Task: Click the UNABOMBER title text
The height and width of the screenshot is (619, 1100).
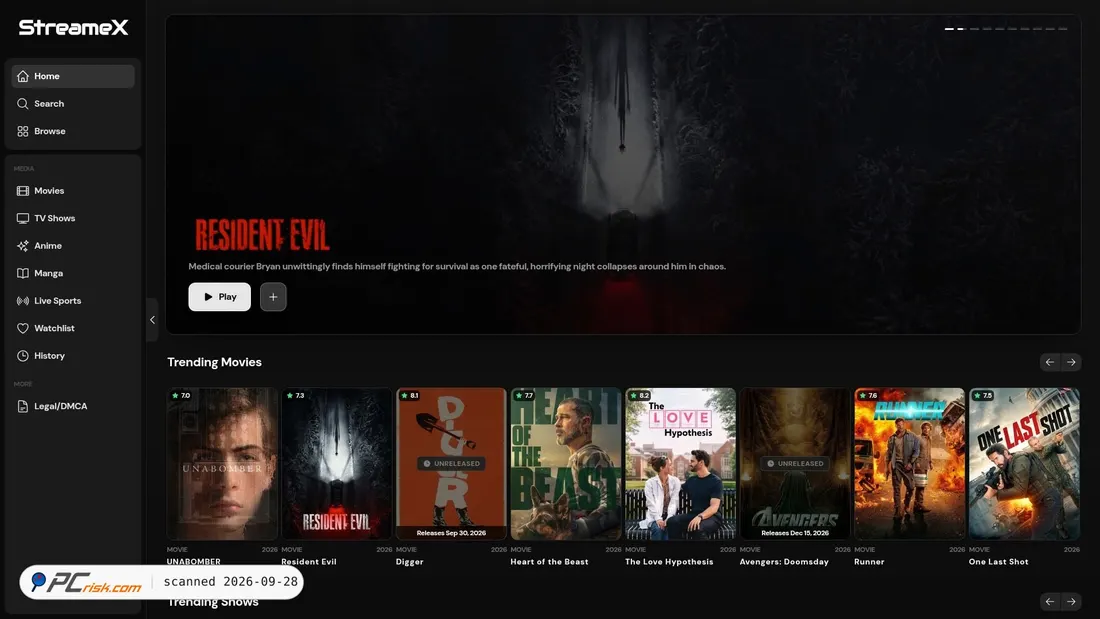Action: (x=194, y=561)
